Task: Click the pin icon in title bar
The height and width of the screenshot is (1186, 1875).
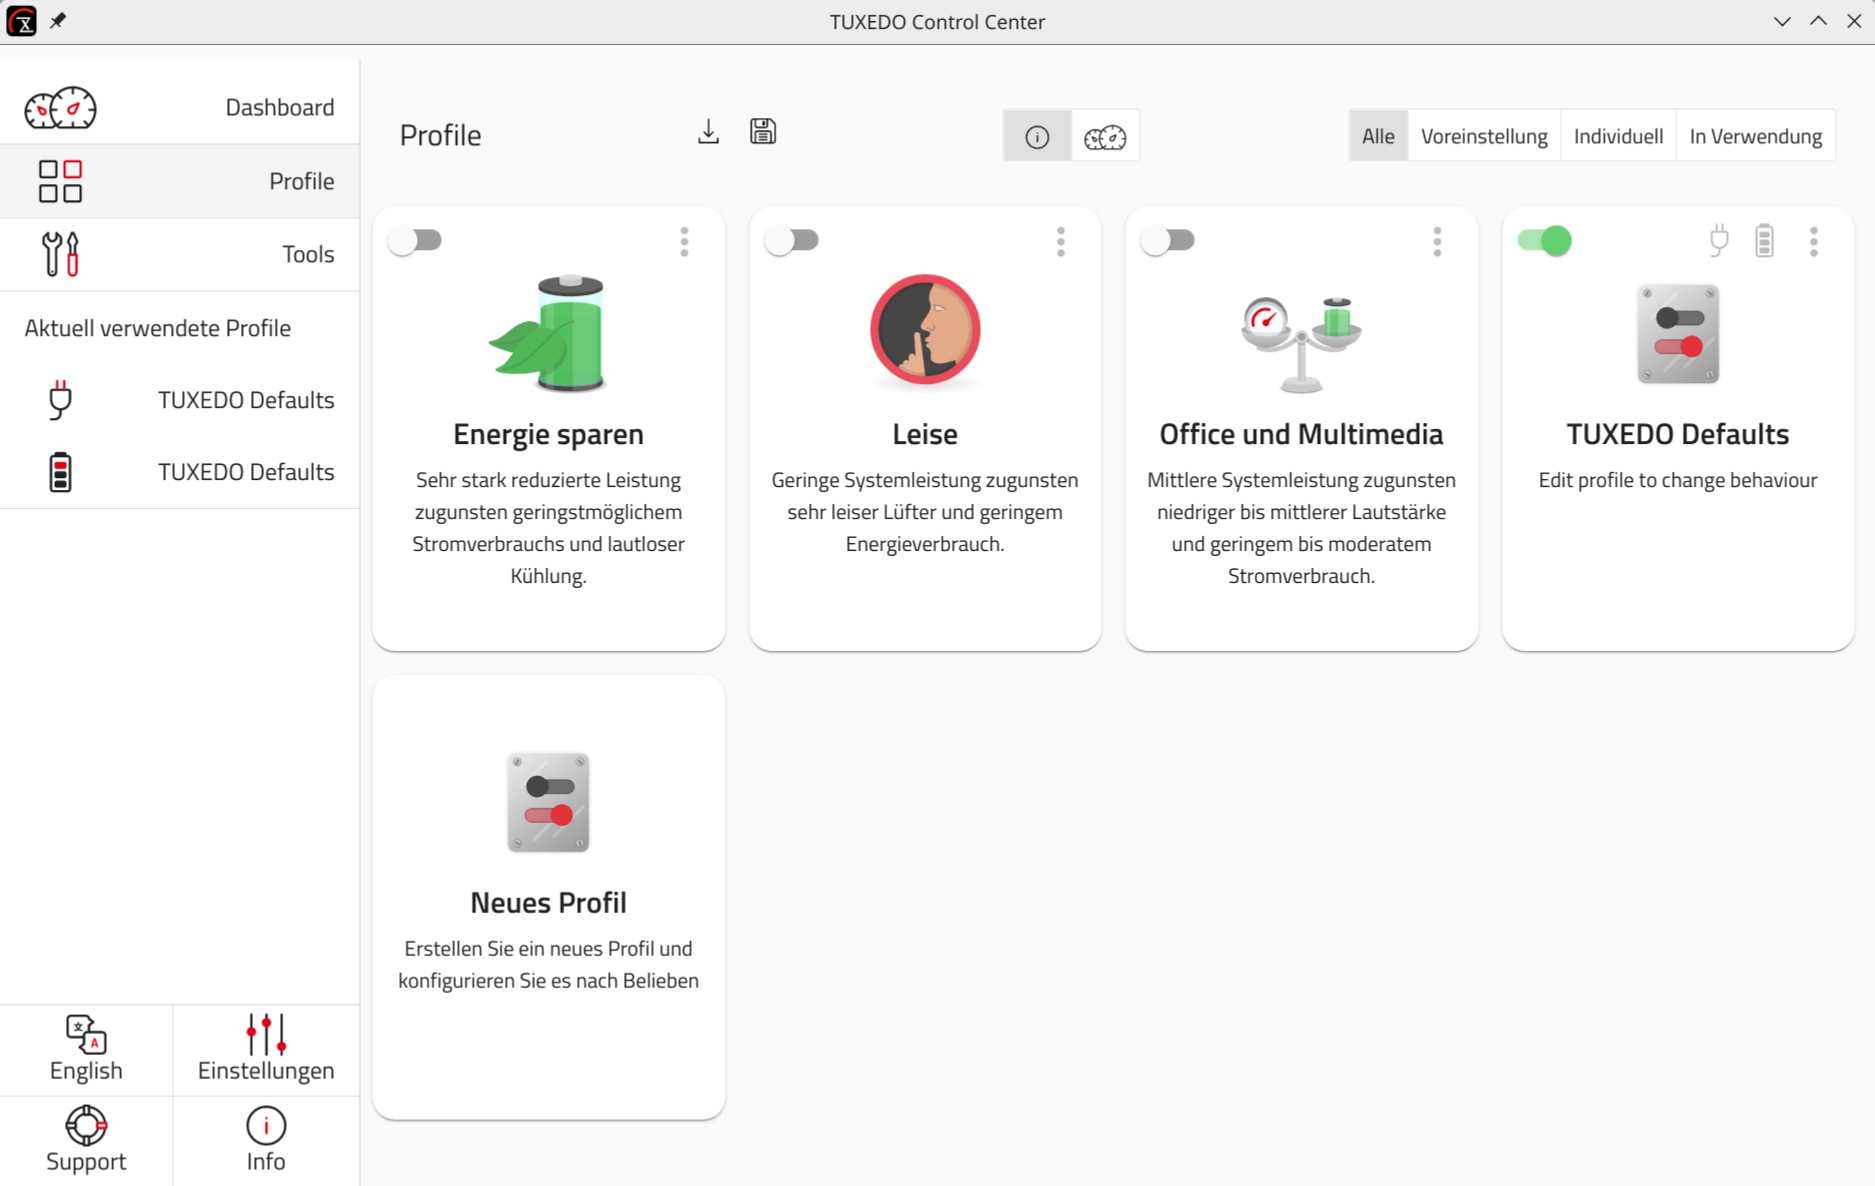Action: click(58, 21)
